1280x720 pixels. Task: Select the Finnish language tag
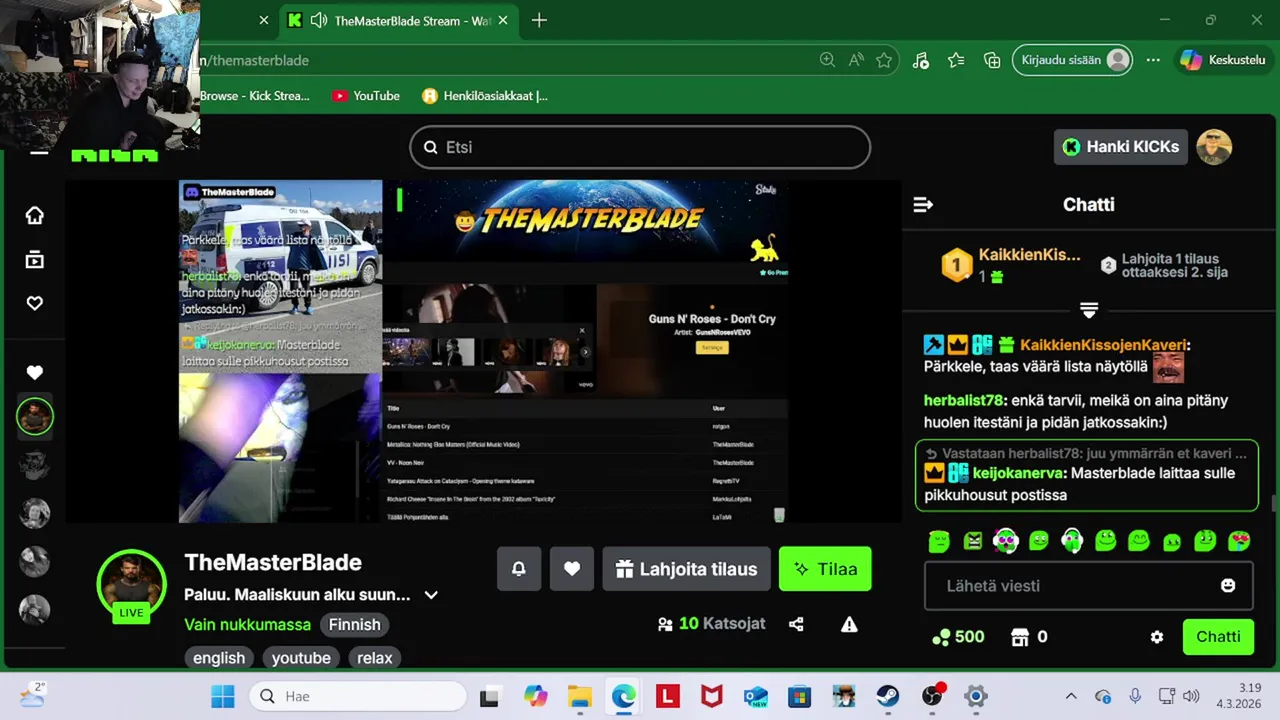pos(355,625)
